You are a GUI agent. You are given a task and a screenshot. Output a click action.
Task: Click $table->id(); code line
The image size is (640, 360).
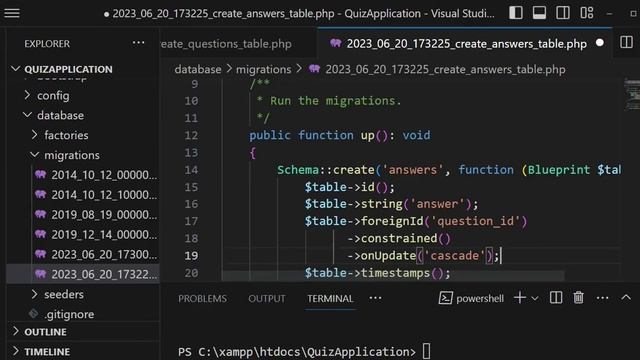350,187
